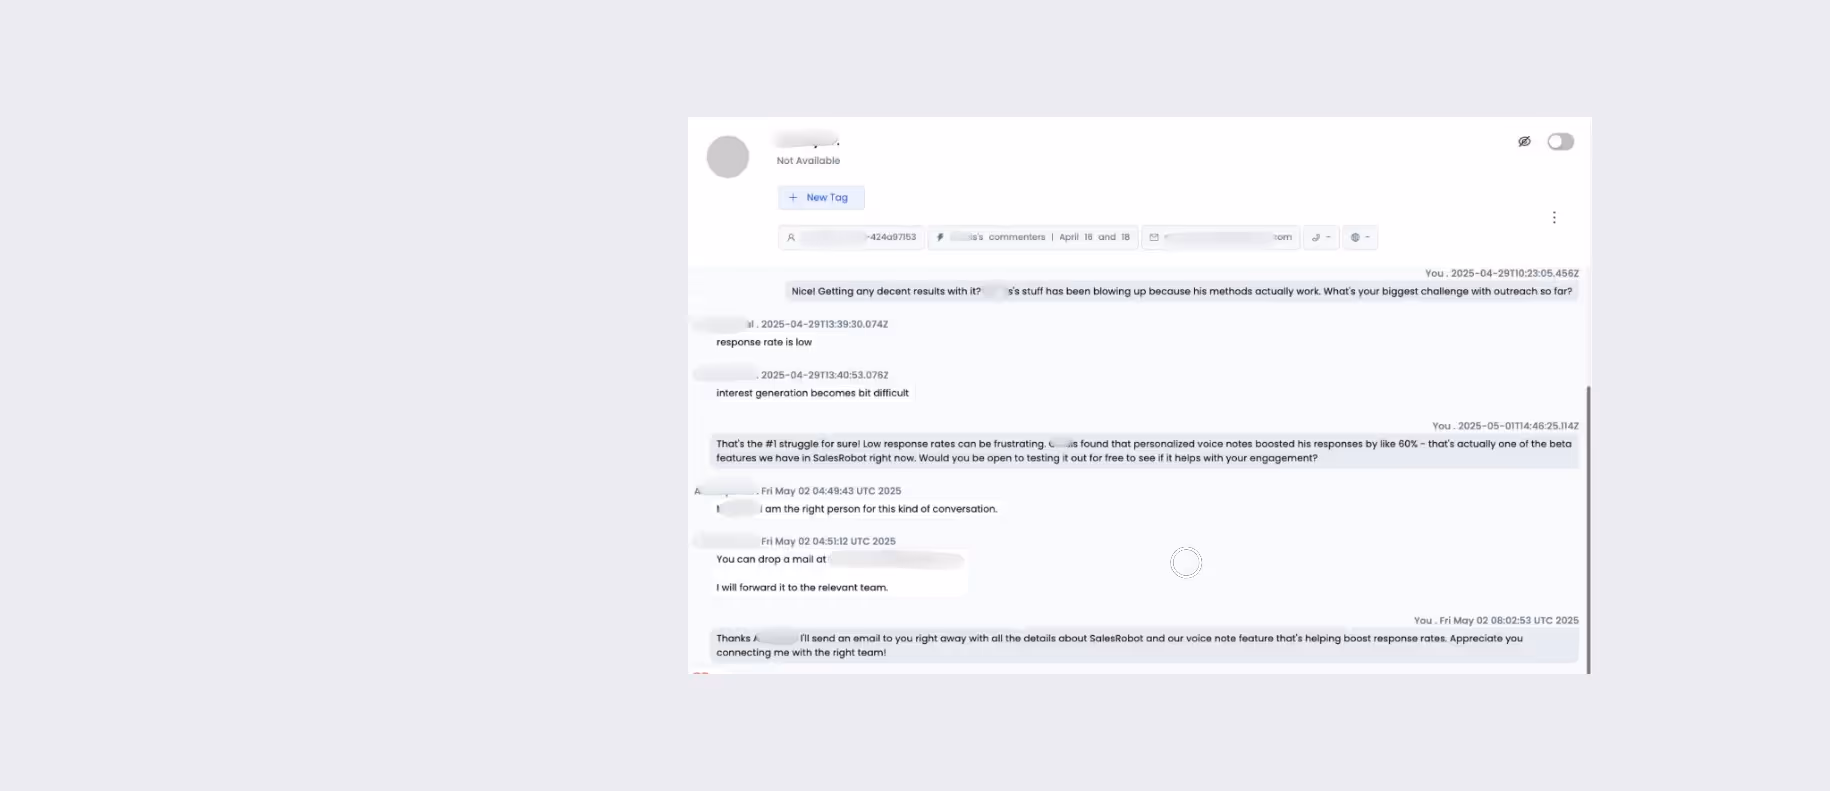Screen dimensions: 1830x791
Task: Click timestamp "Fri May 02 04:49:43 UTC 2025"
Action: (x=831, y=491)
